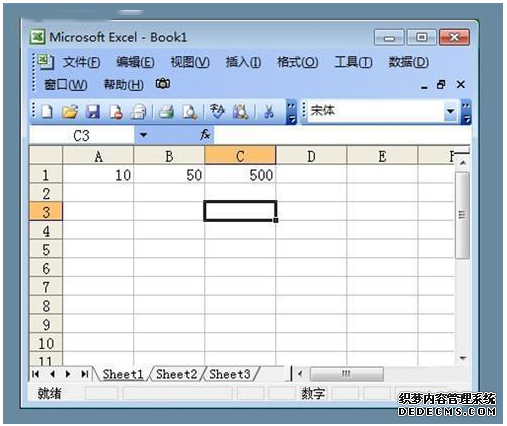Select row 5 header
The image size is (507, 426).
(46, 249)
